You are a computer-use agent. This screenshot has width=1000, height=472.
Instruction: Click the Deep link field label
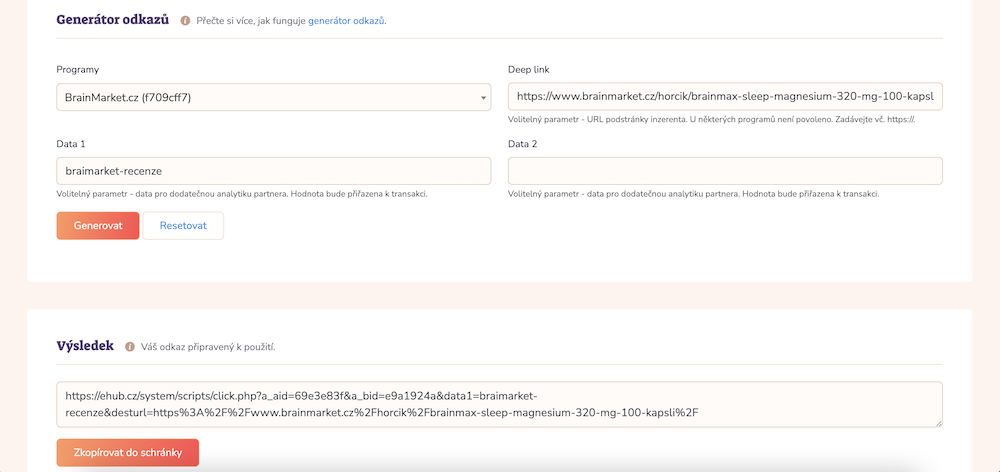pos(529,69)
